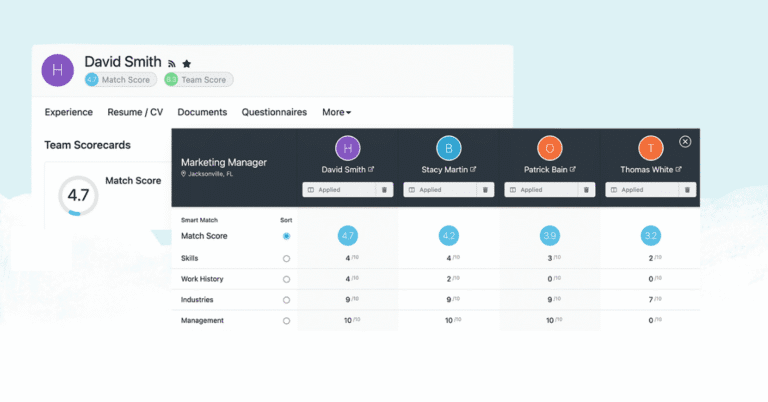768x402 pixels.
Task: Click the RSS feed icon next to David Smith
Action: (172, 64)
